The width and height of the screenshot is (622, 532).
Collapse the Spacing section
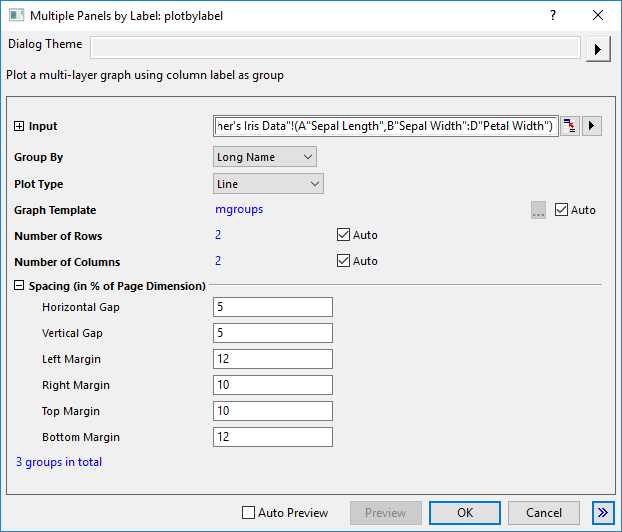(x=19, y=286)
